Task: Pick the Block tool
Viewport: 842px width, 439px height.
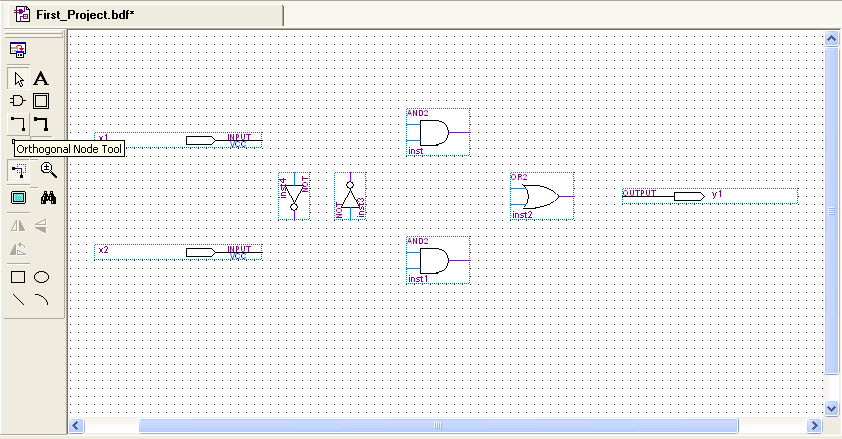Action: coord(41,101)
